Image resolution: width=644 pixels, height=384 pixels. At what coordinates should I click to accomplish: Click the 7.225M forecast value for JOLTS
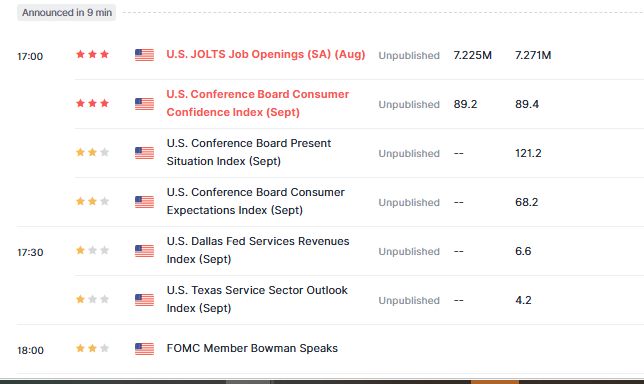472,55
